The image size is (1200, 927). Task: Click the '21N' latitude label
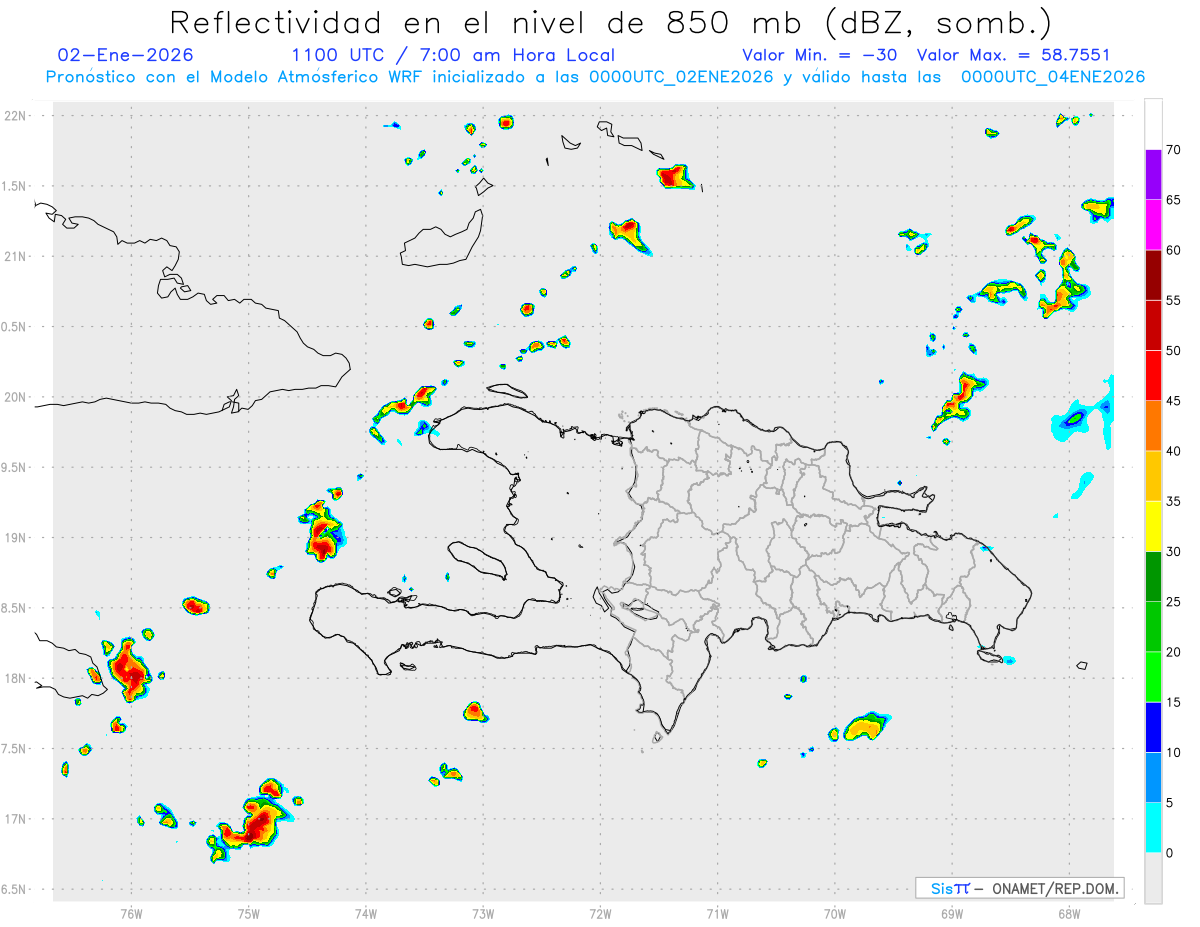(x=16, y=256)
